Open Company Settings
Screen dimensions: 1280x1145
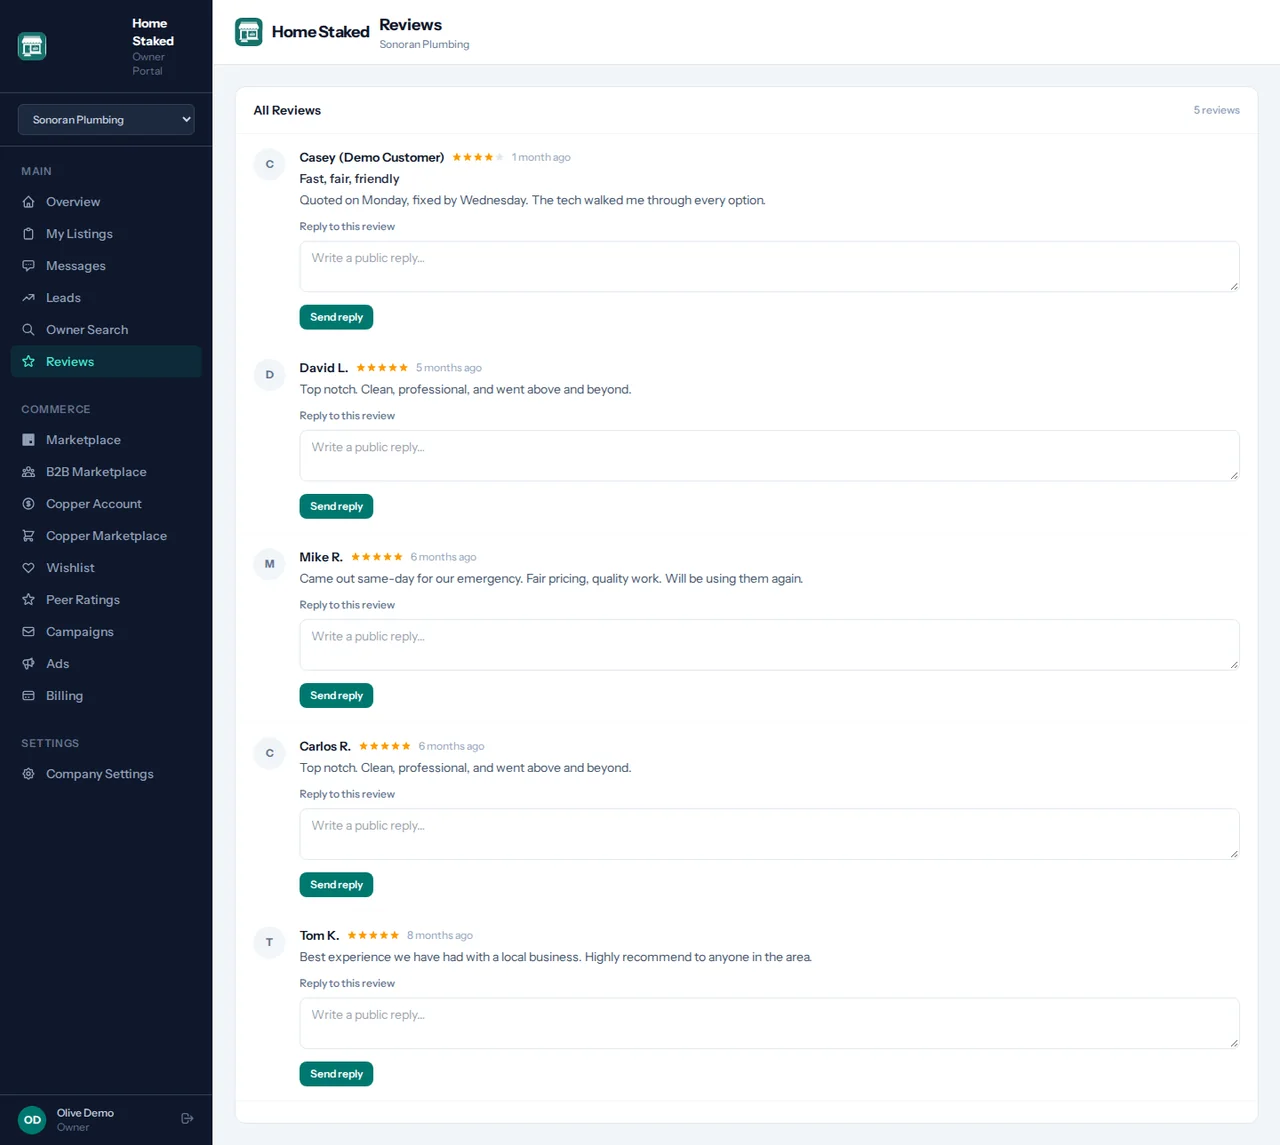click(106, 774)
